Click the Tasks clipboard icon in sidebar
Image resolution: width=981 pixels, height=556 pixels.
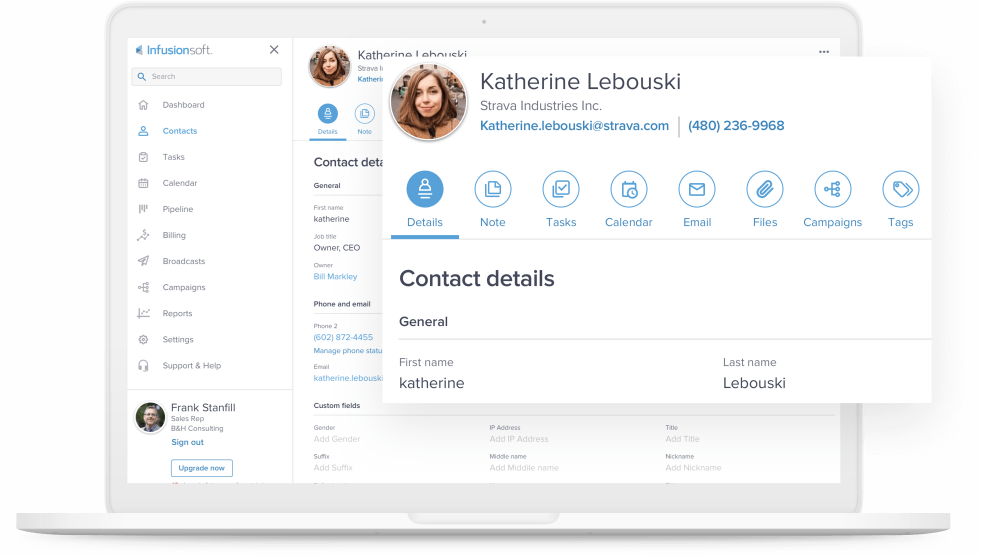[143, 157]
